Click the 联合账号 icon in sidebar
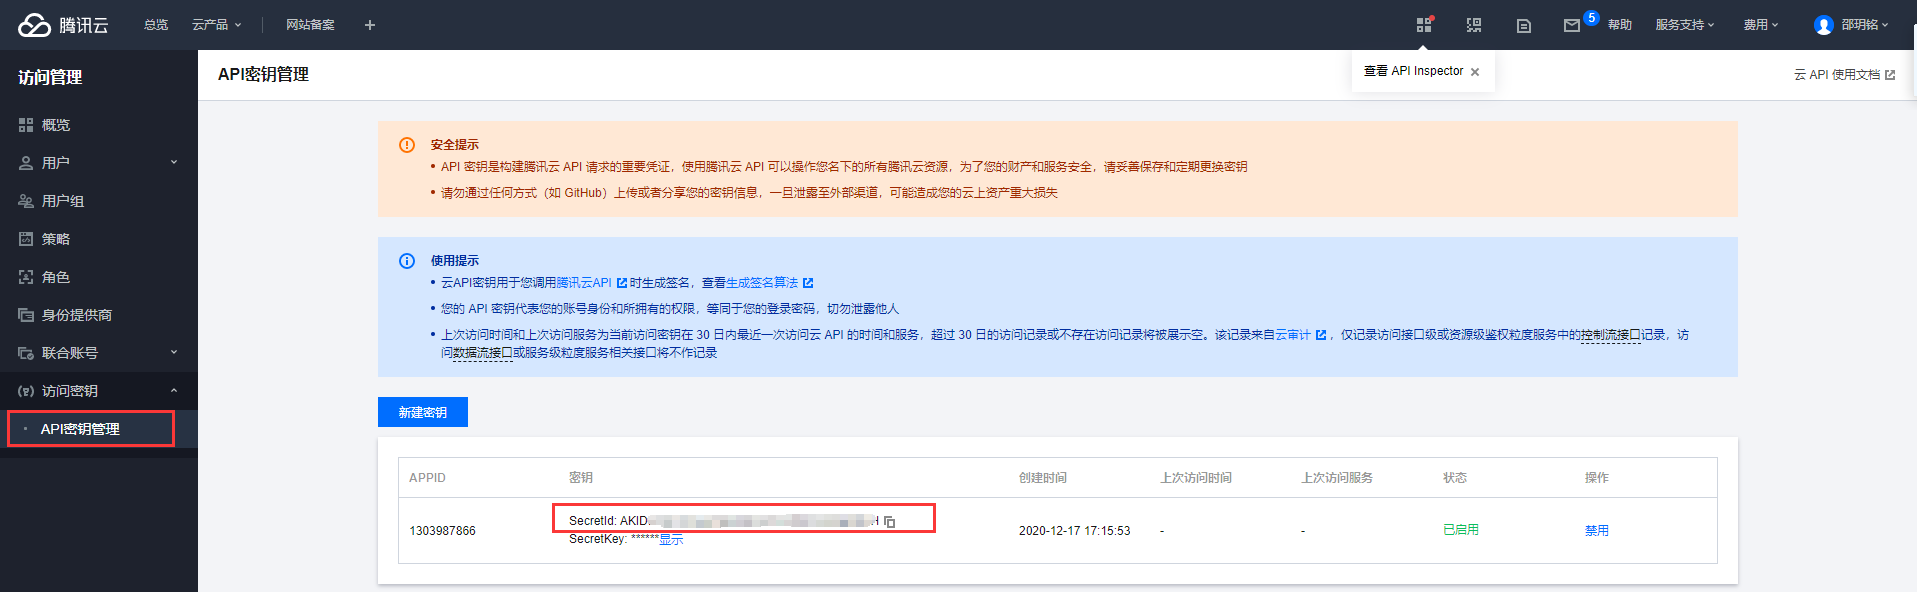This screenshot has width=1917, height=592. click(26, 353)
